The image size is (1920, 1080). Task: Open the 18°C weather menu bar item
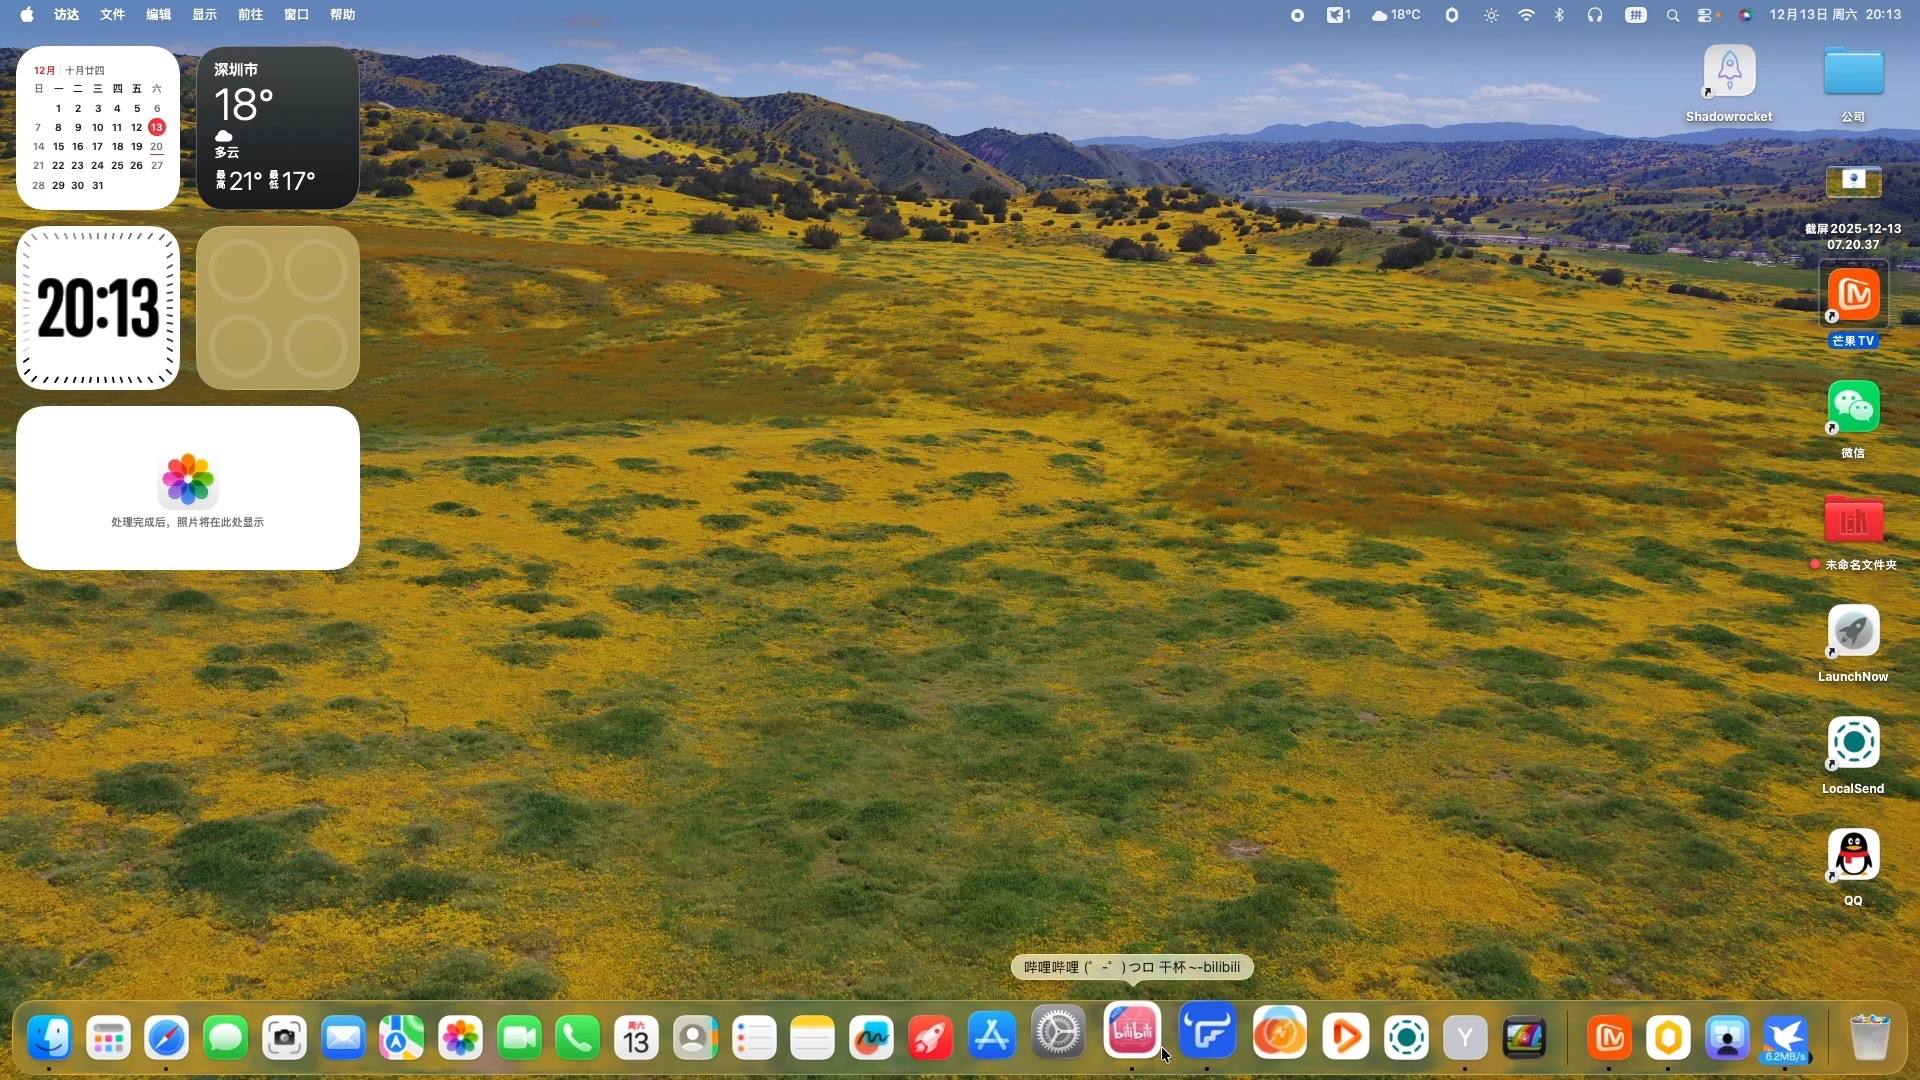click(1396, 14)
